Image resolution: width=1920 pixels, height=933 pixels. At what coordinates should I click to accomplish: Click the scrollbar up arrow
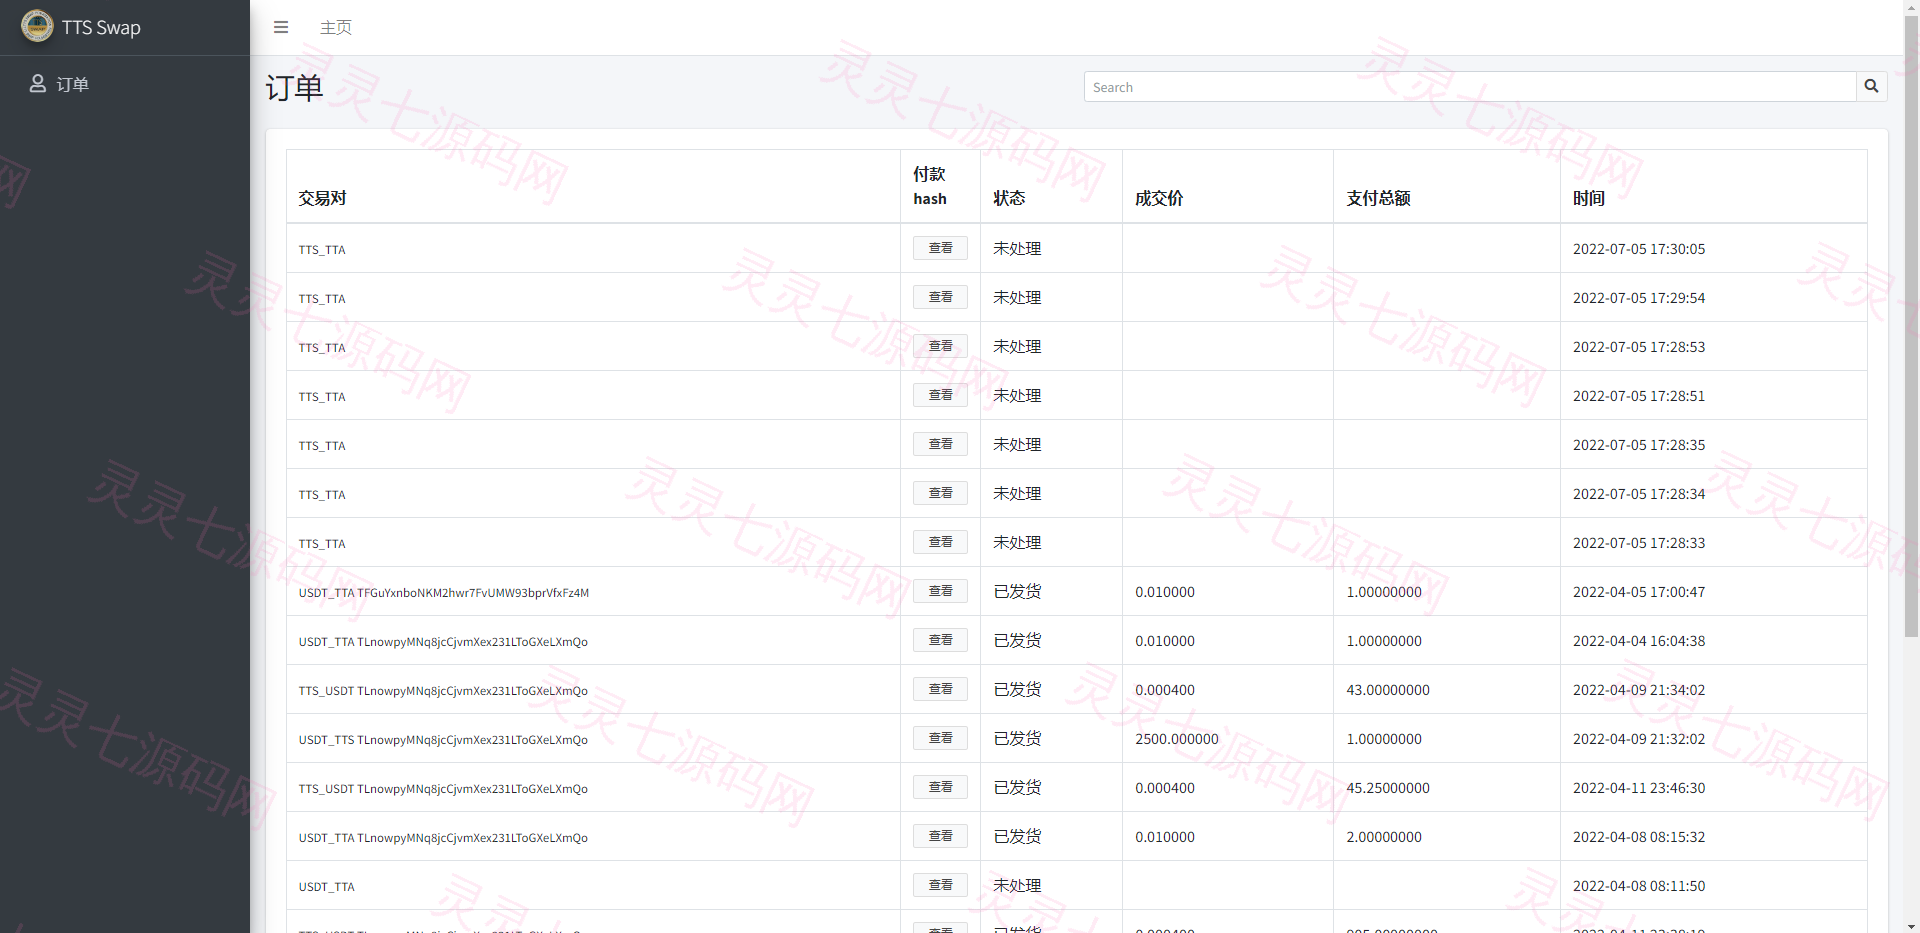coord(1911,7)
